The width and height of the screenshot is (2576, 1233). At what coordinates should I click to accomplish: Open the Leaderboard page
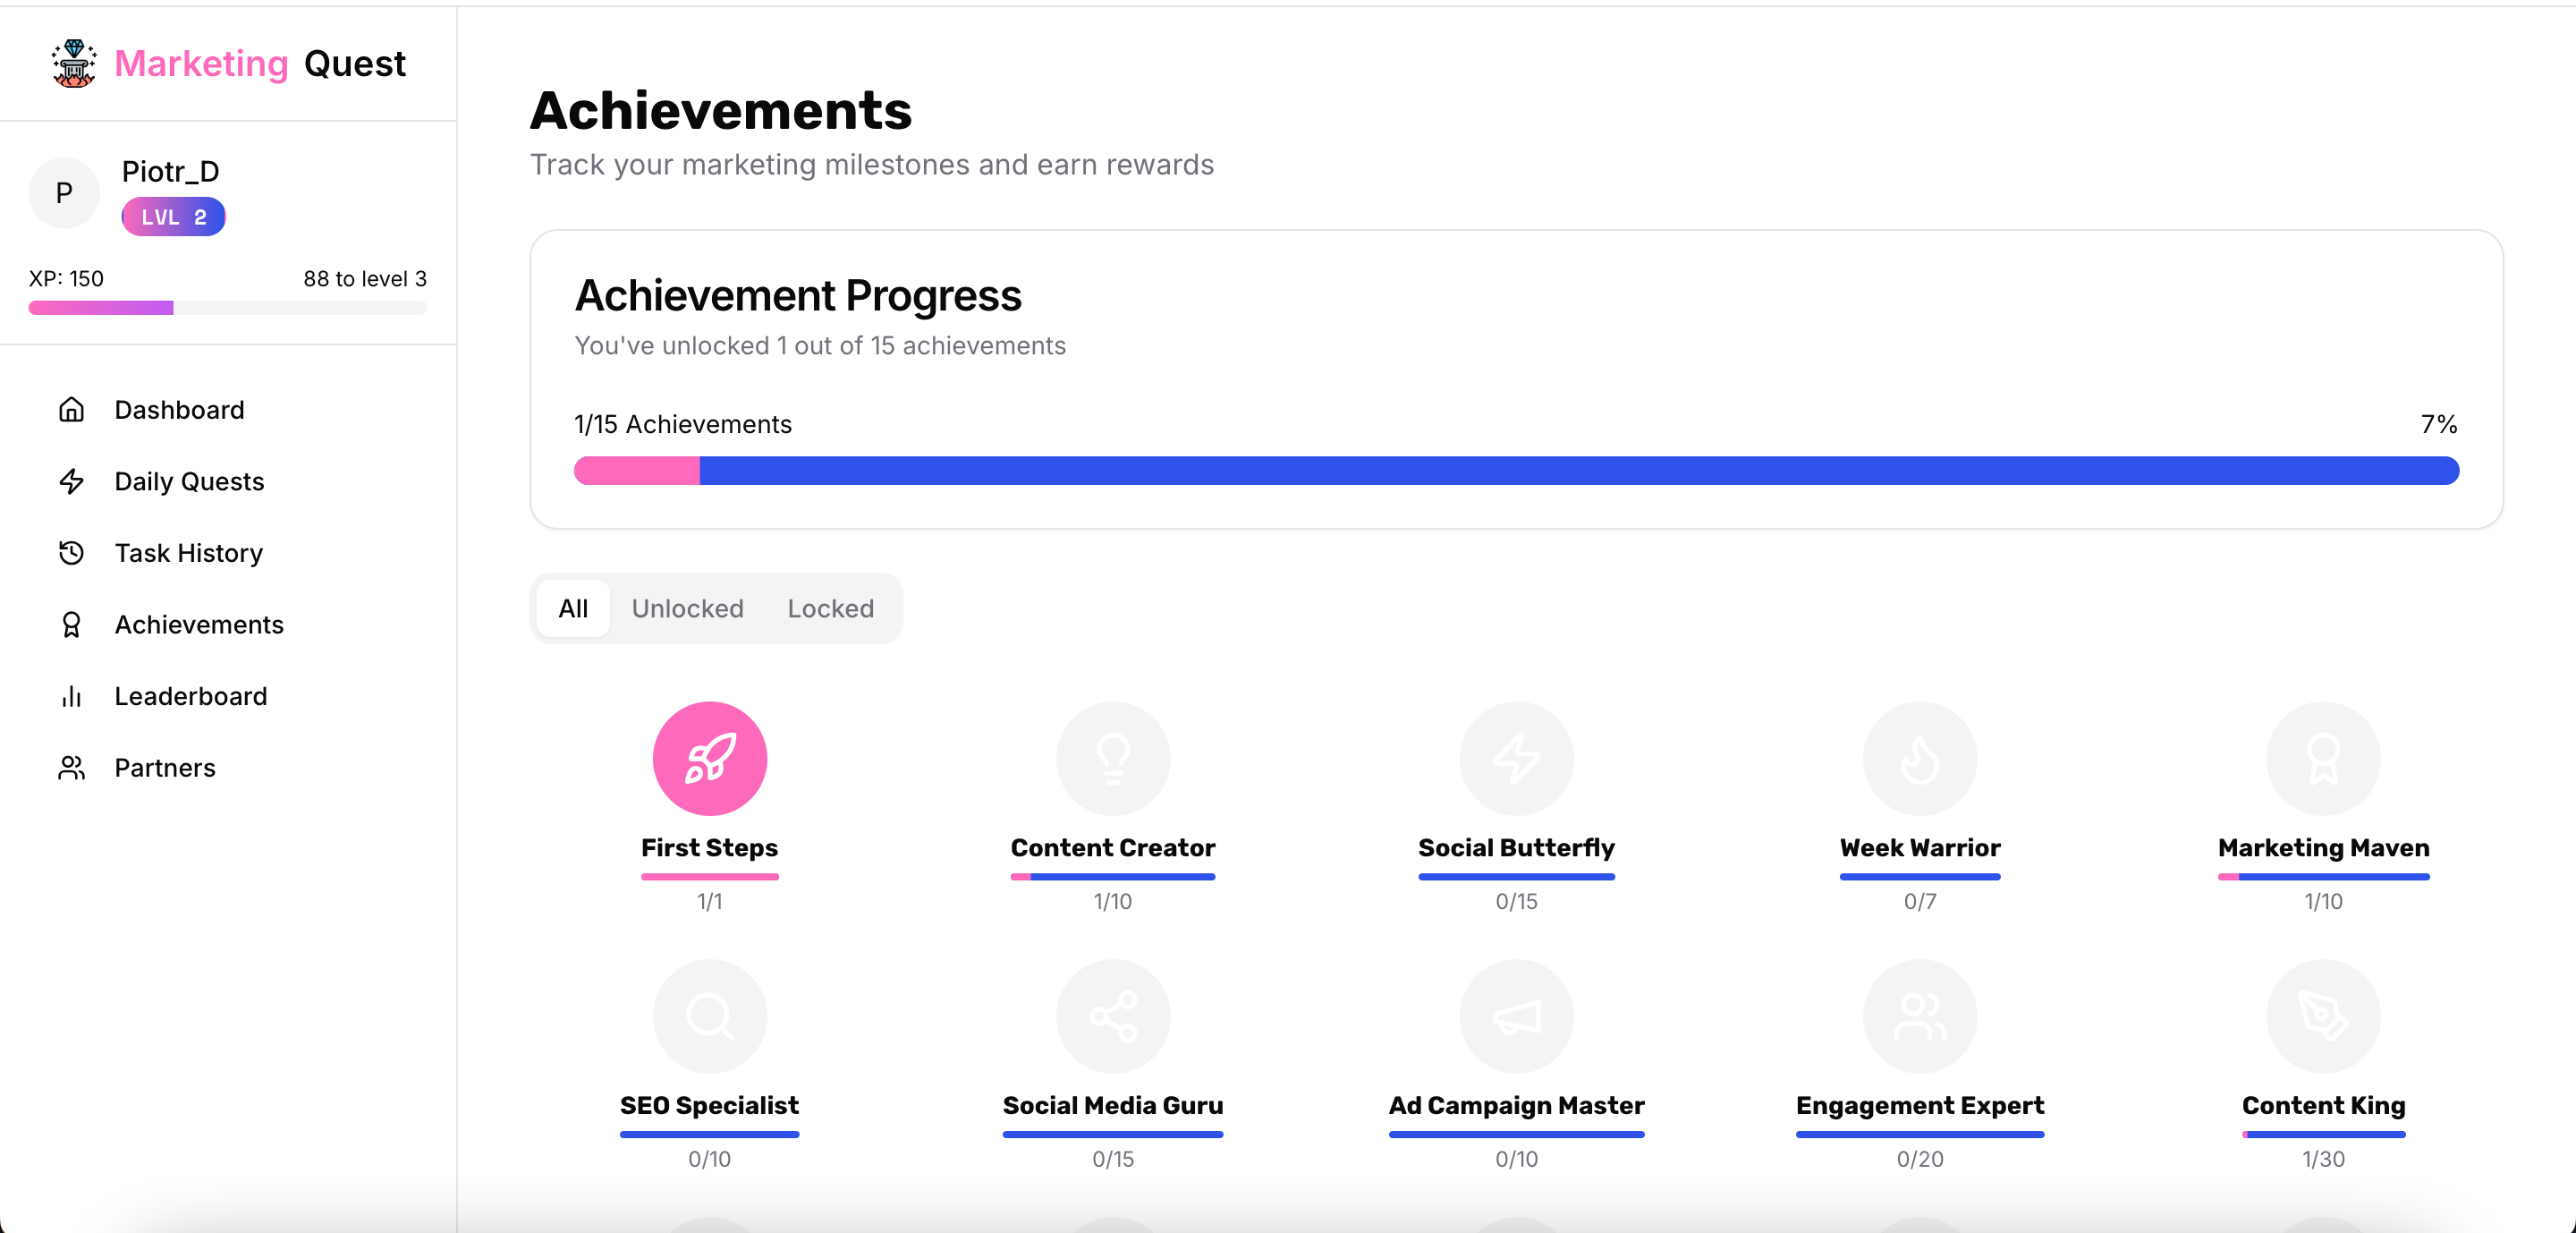point(190,696)
